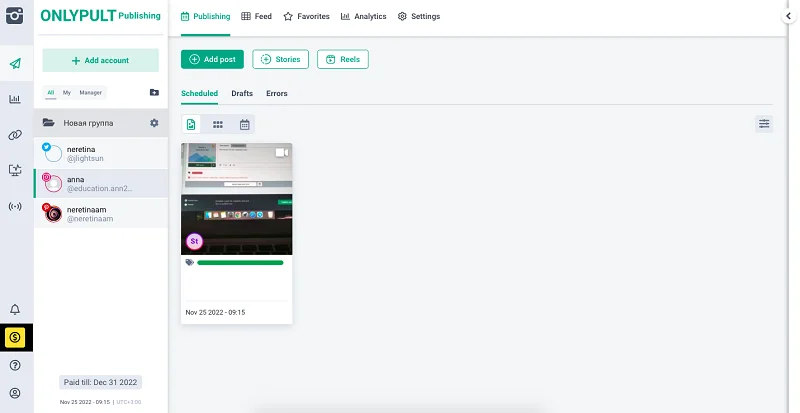The height and width of the screenshot is (413, 800).
Task: Switch to calendar view of posts
Action: click(x=244, y=125)
